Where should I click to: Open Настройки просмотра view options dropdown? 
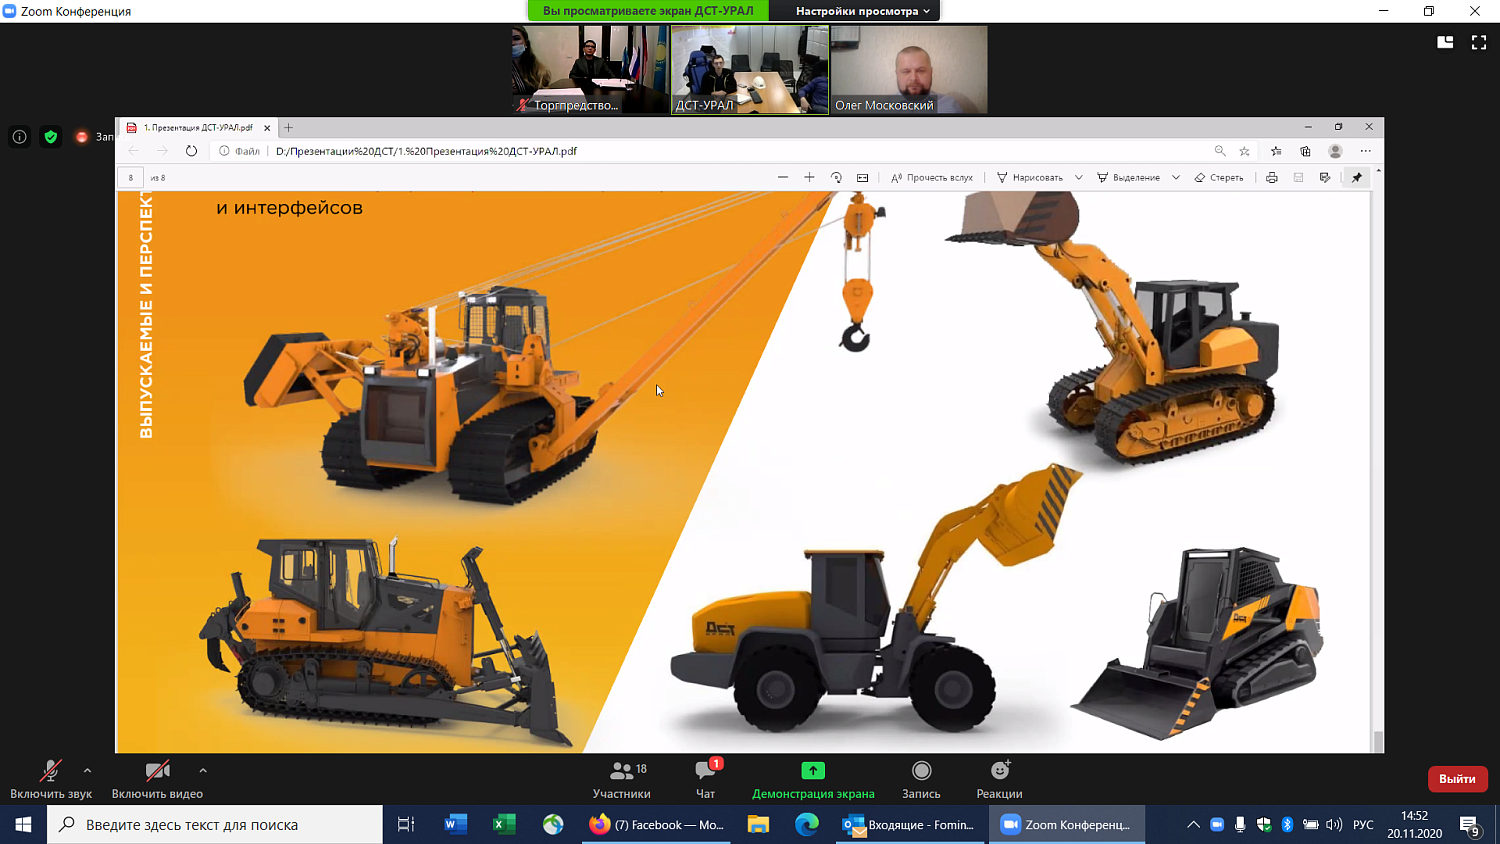coord(862,11)
